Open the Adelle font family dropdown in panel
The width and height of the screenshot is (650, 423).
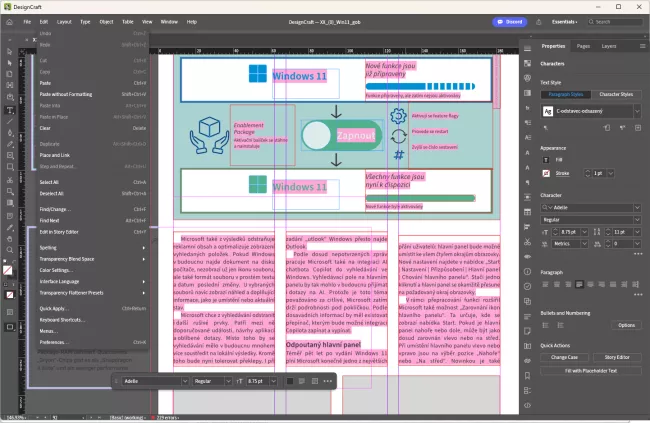click(x=637, y=207)
